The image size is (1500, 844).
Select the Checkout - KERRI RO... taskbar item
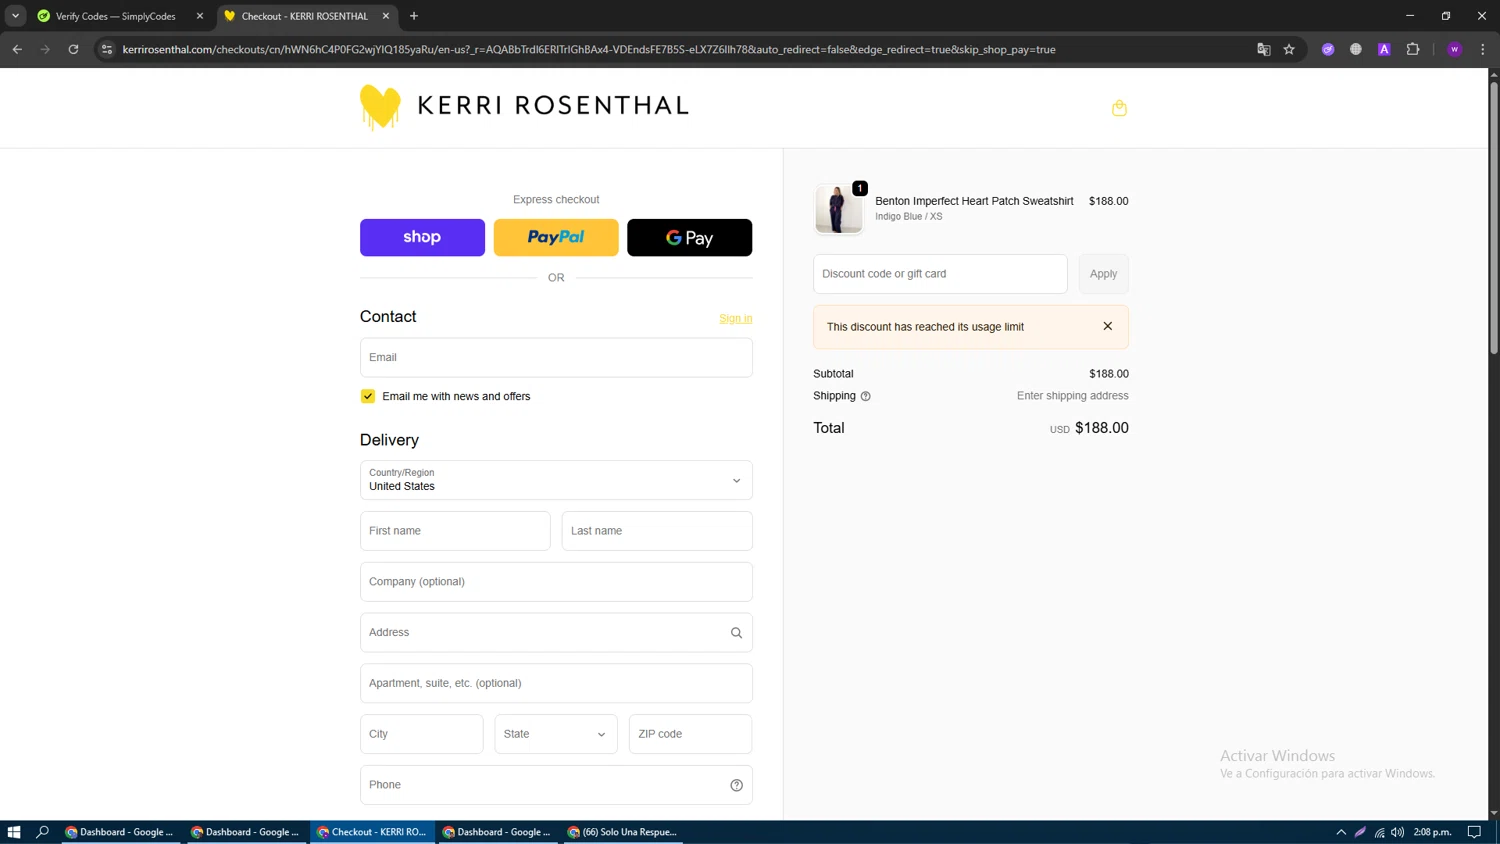click(x=372, y=832)
